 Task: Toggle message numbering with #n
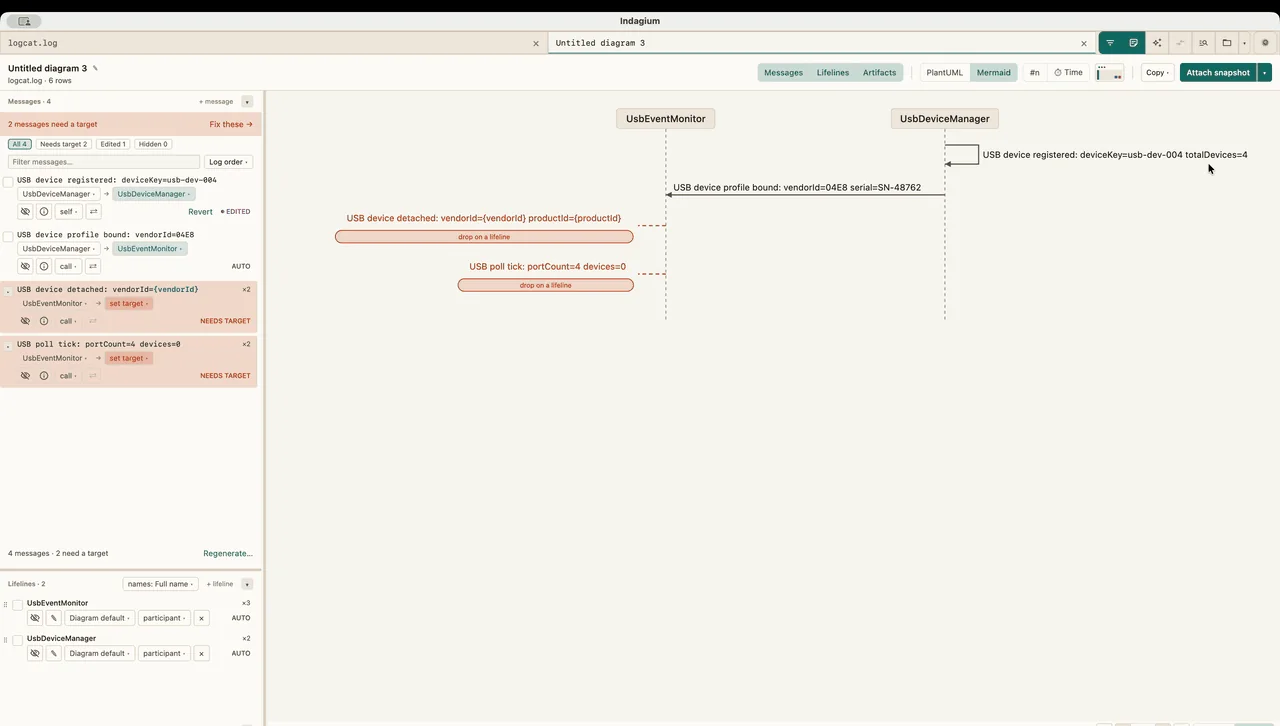click(x=1034, y=72)
